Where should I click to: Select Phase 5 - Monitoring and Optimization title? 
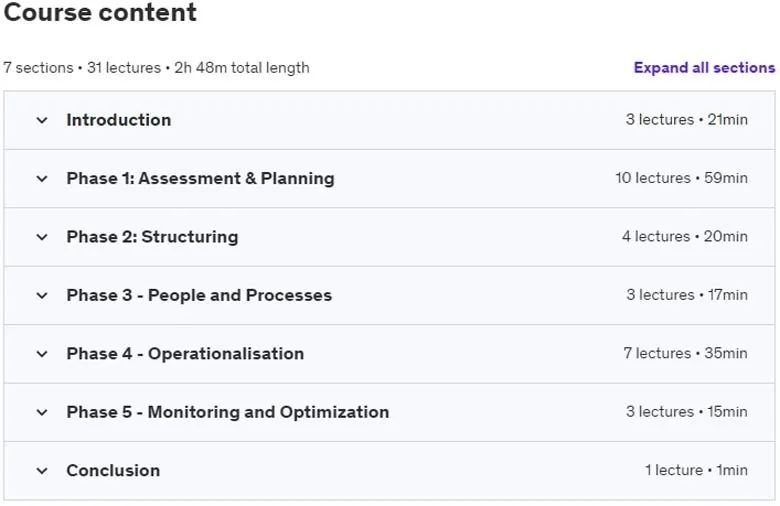click(228, 412)
